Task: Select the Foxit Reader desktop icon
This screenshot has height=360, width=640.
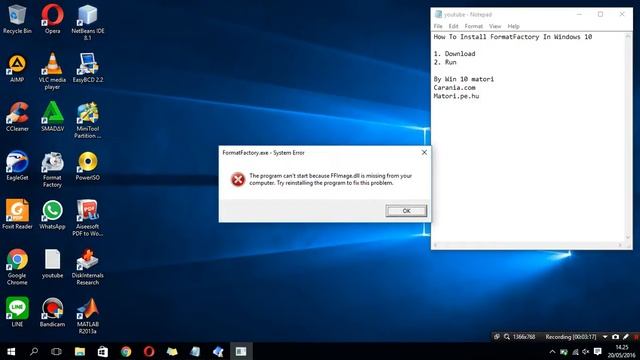Action: 17,214
